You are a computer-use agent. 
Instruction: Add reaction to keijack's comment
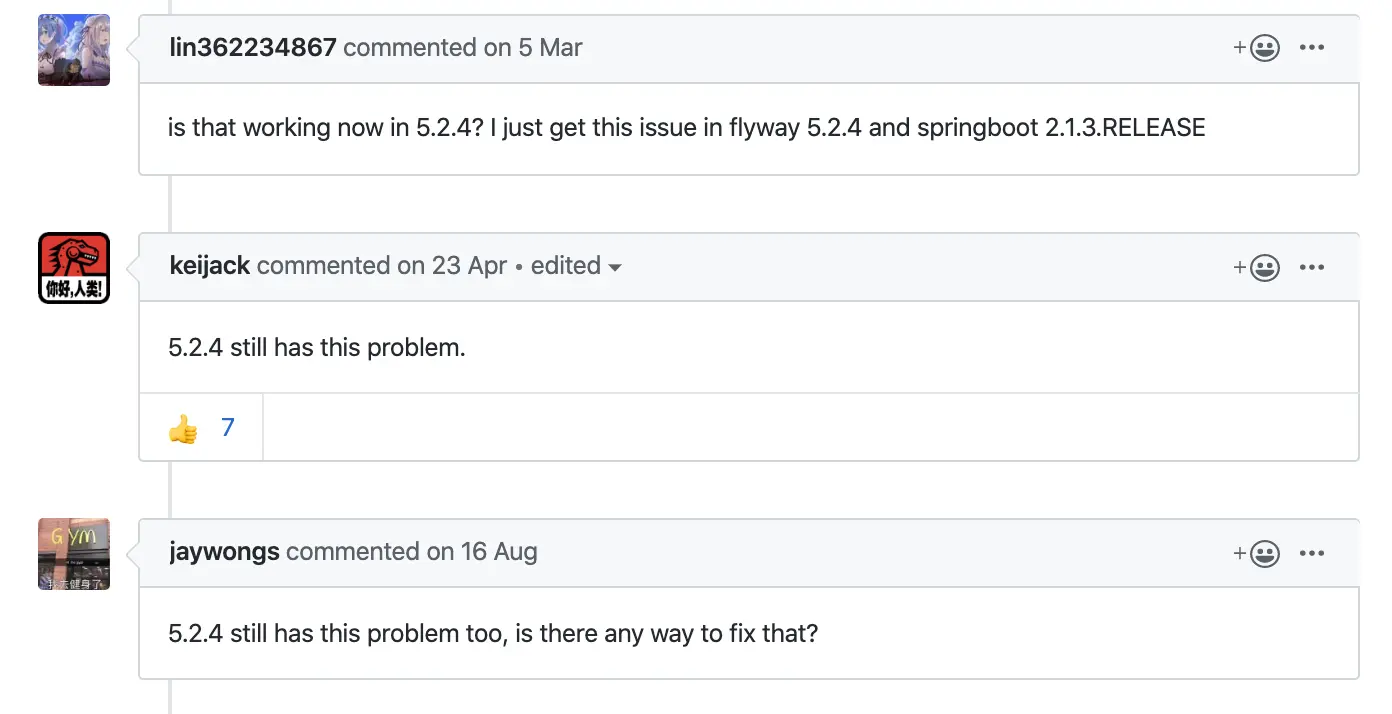tap(1257, 267)
